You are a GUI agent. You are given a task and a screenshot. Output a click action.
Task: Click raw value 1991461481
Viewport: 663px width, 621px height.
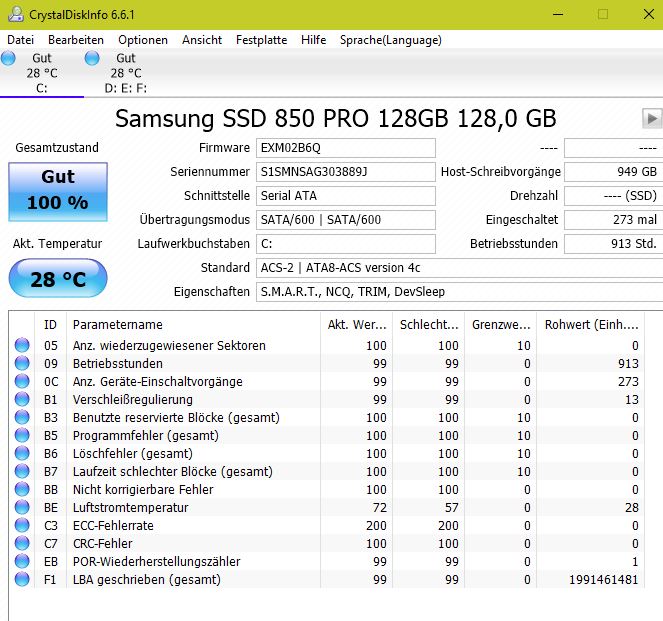[603, 580]
